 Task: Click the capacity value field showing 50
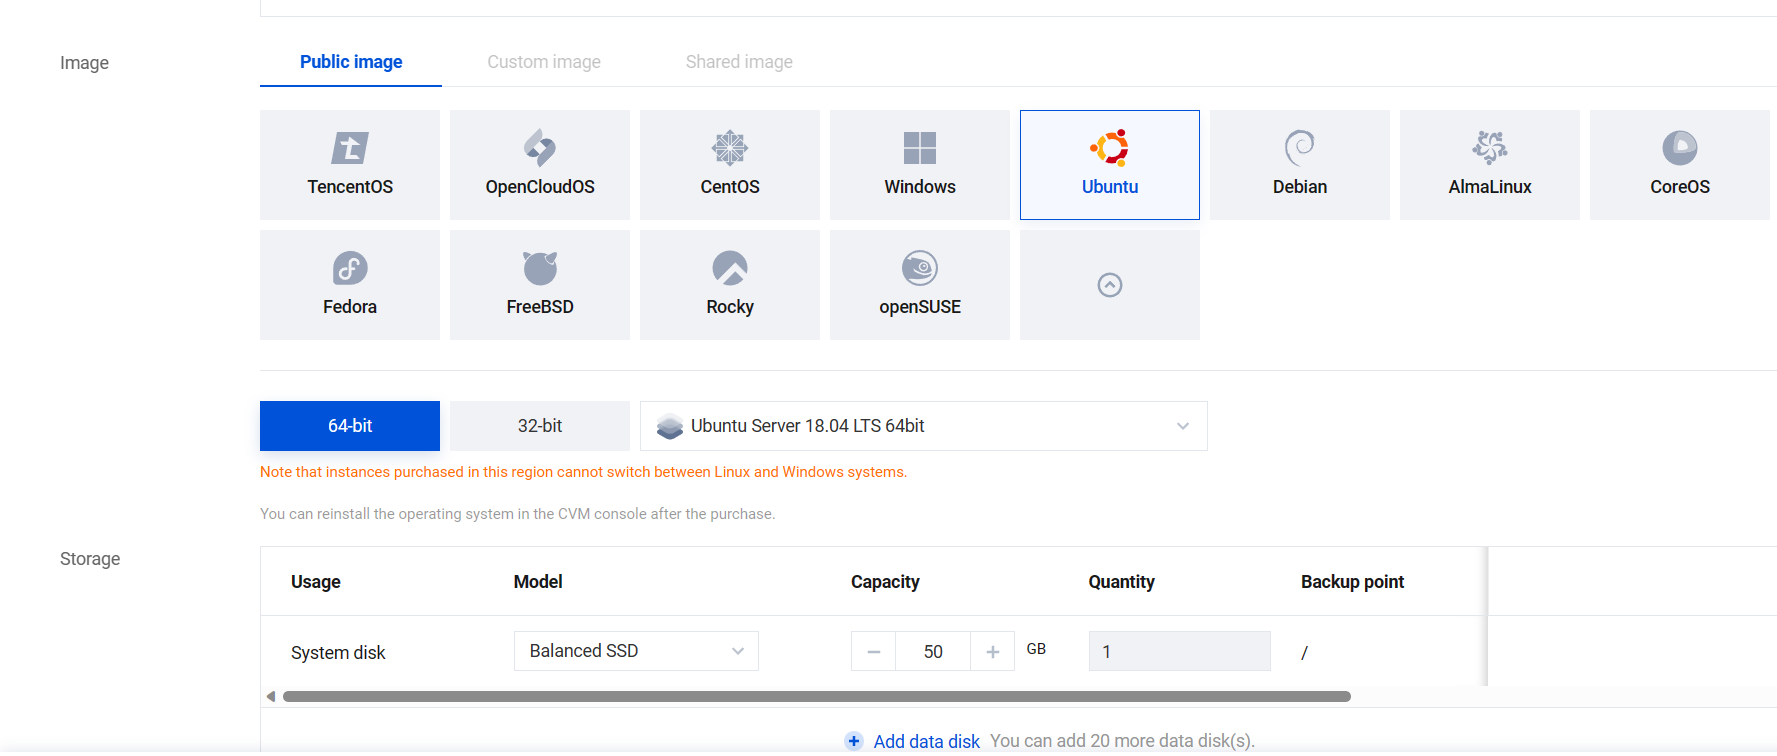coord(933,652)
